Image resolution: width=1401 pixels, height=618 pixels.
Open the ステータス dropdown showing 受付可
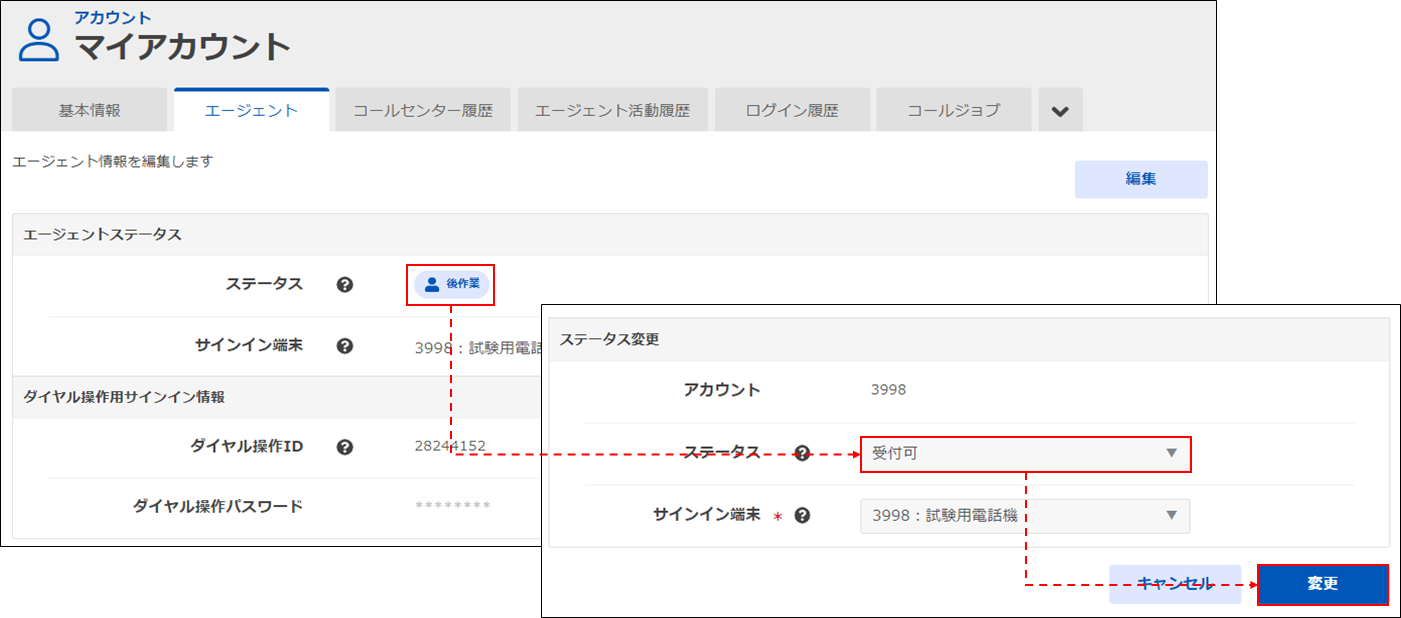pos(1025,453)
